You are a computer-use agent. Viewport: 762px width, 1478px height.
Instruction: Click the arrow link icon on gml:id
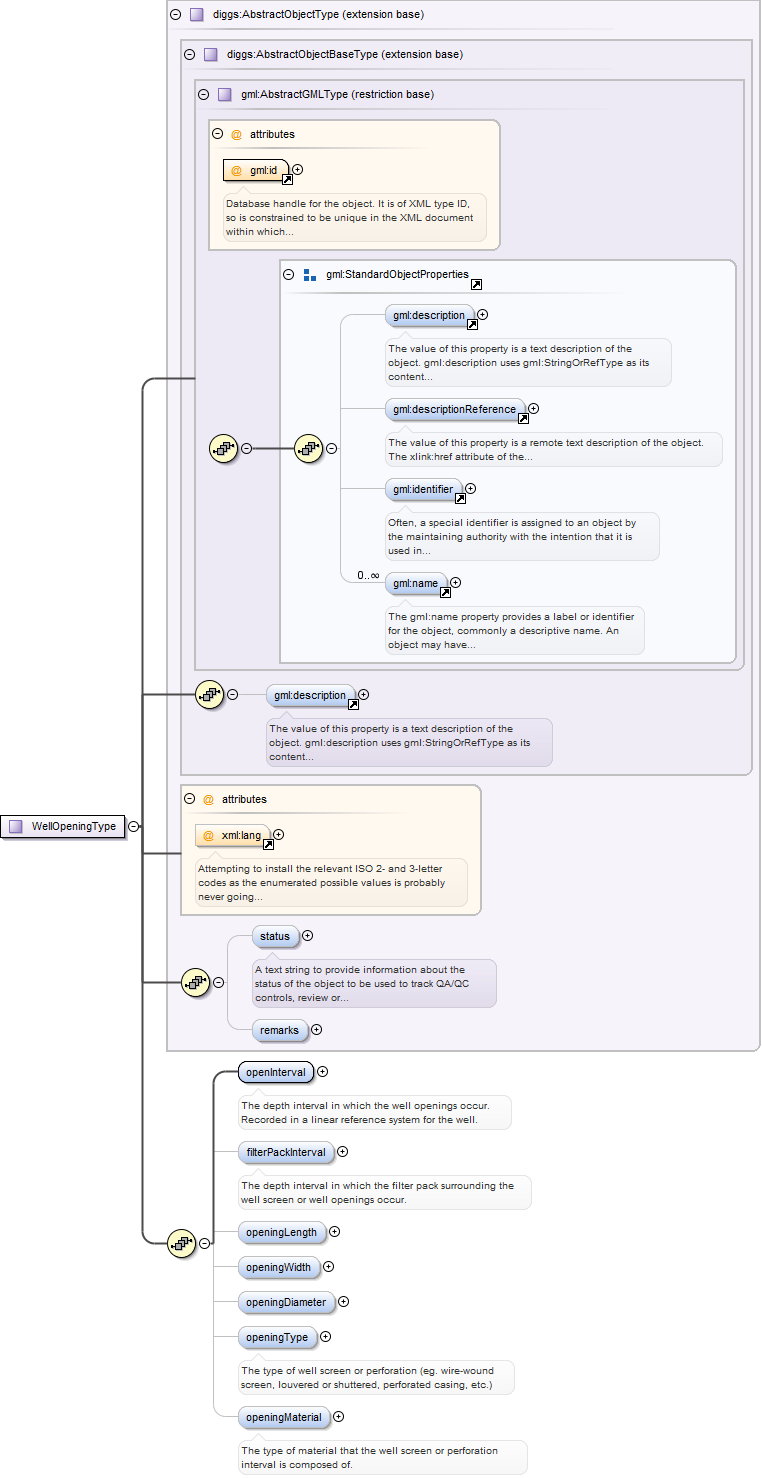[287, 180]
